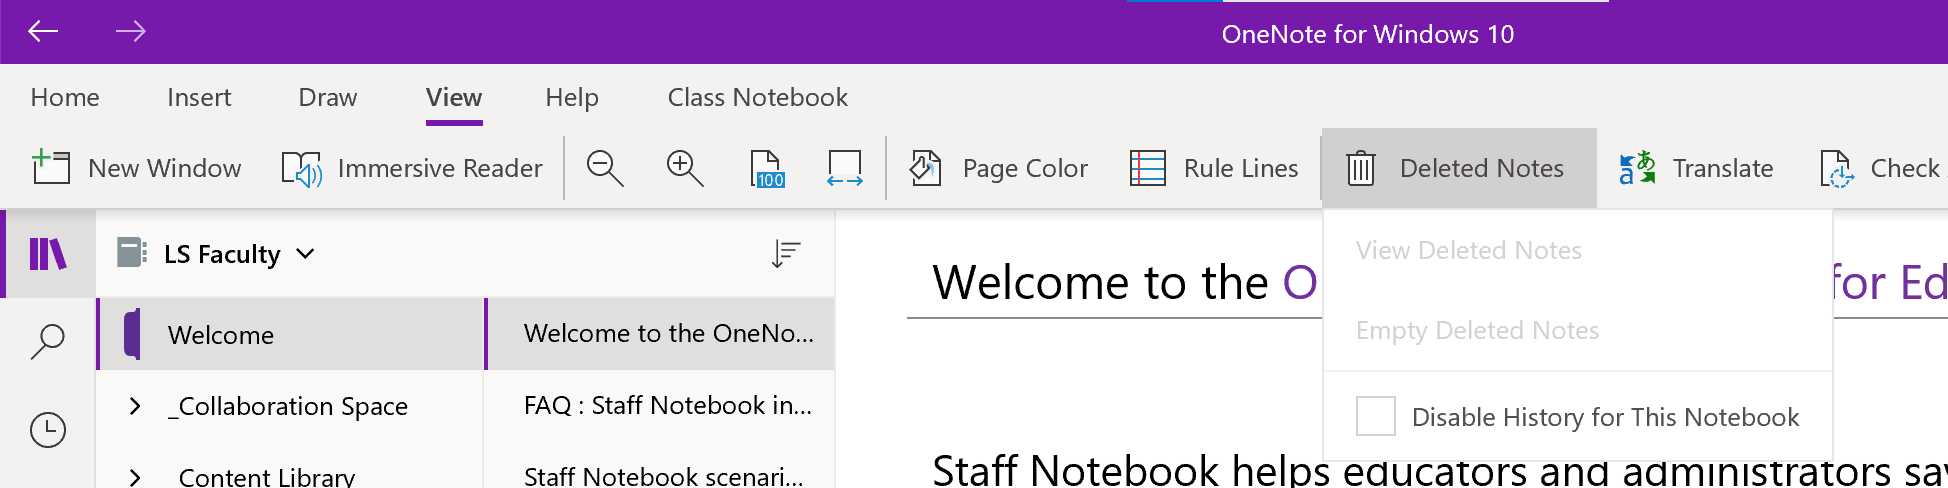The height and width of the screenshot is (488, 1948).
Task: Zoom in with the plus magnifier
Action: (685, 168)
